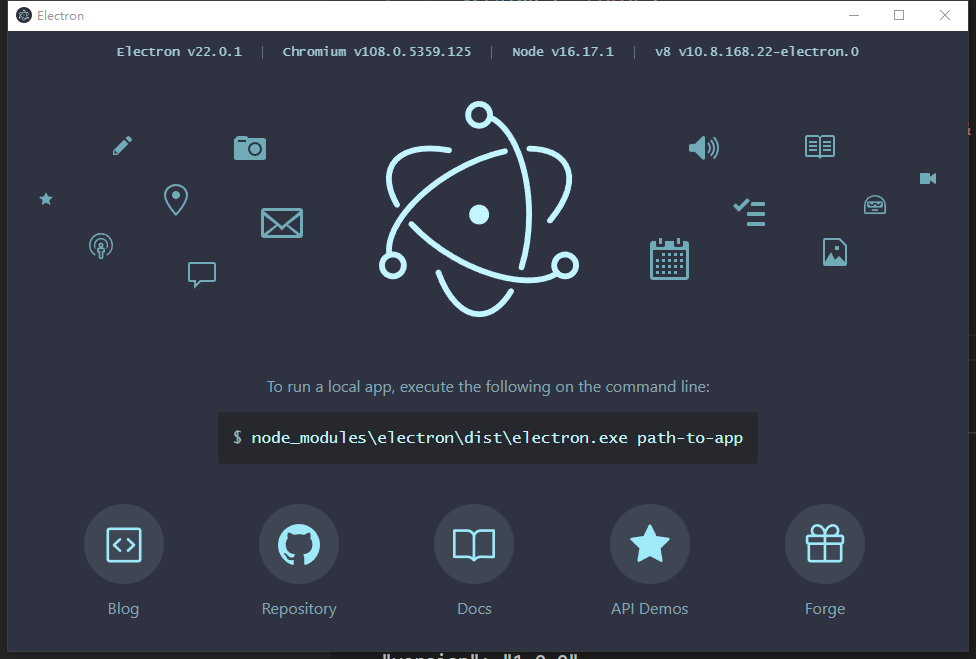Click the video camera icon
This screenshot has width=976, height=659.
tap(928, 179)
